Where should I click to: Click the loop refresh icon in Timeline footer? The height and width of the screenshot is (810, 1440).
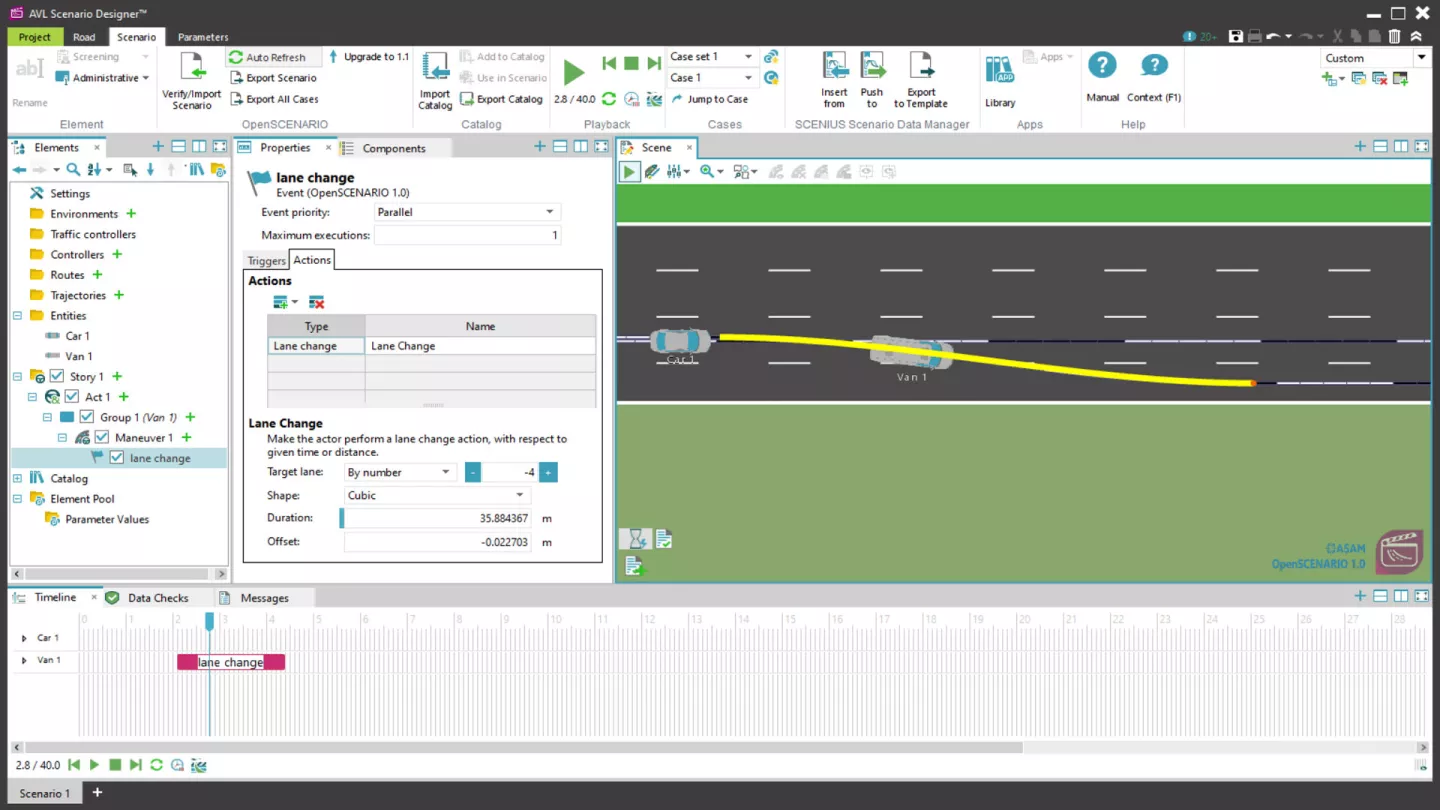tap(156, 765)
